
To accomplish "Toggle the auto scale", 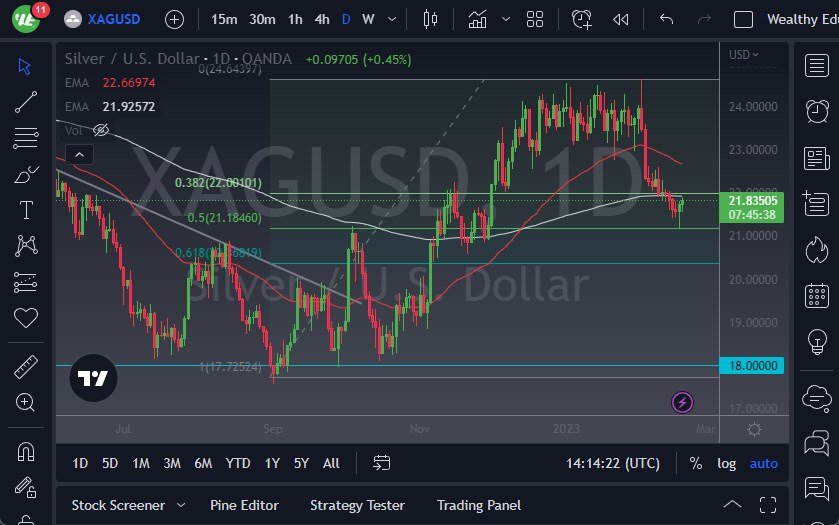I will pyautogui.click(x=764, y=463).
